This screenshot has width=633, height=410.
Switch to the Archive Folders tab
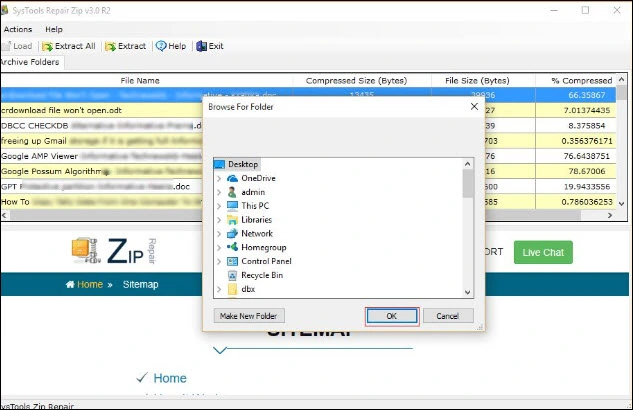click(30, 62)
